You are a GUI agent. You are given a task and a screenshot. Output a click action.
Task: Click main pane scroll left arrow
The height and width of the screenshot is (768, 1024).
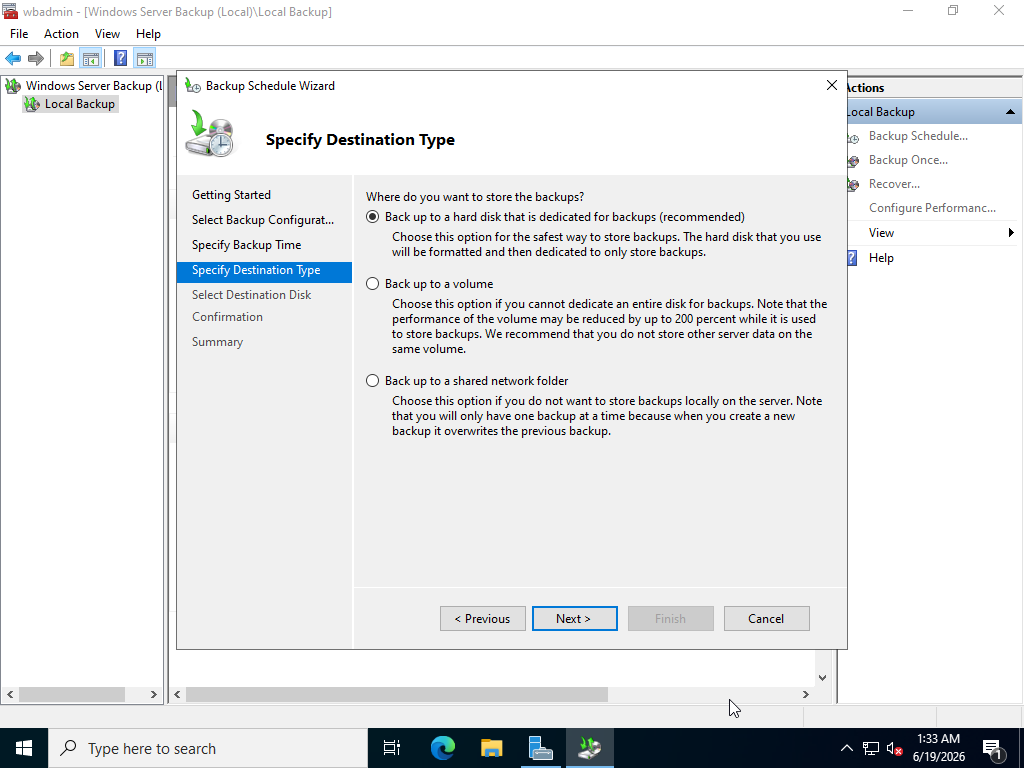click(177, 694)
